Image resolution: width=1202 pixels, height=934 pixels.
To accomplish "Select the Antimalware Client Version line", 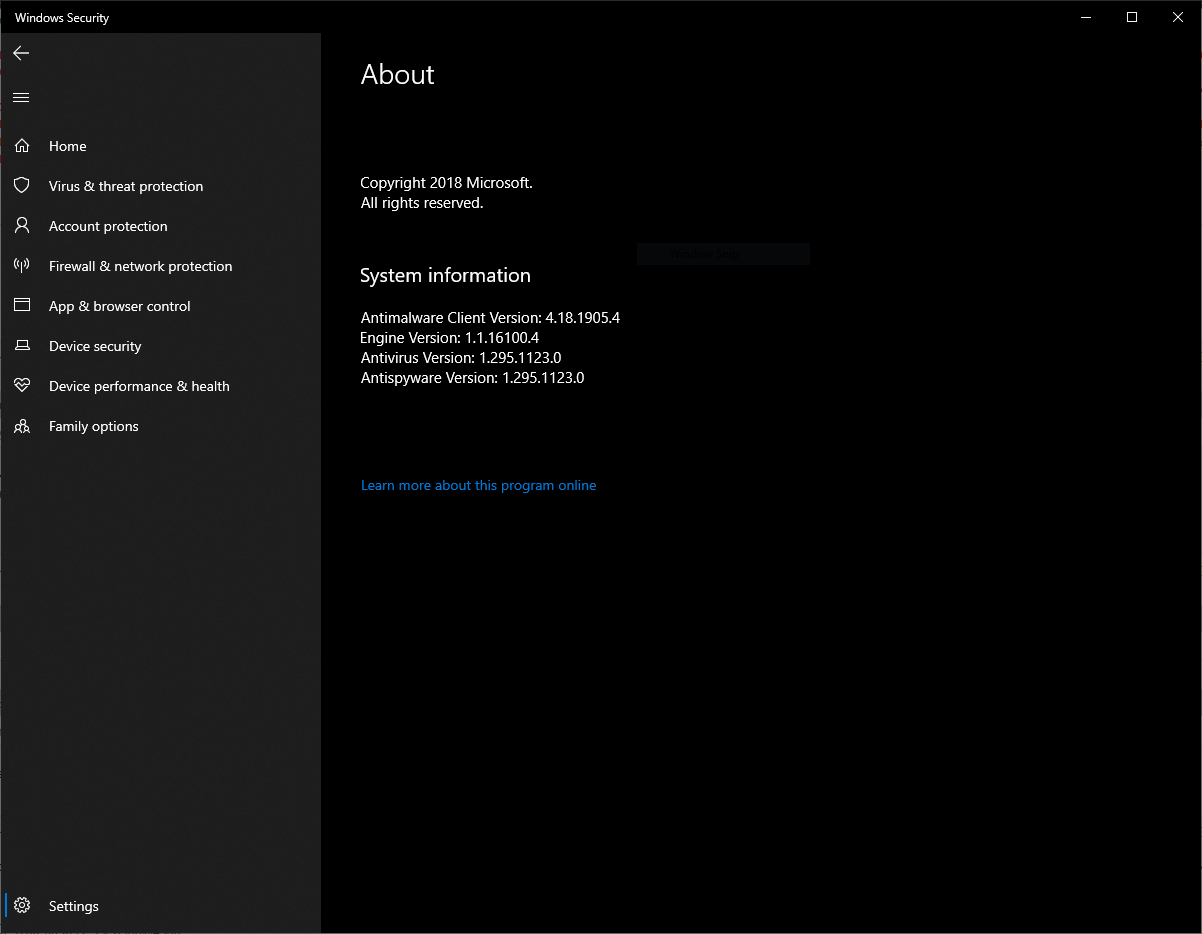I will click(490, 318).
